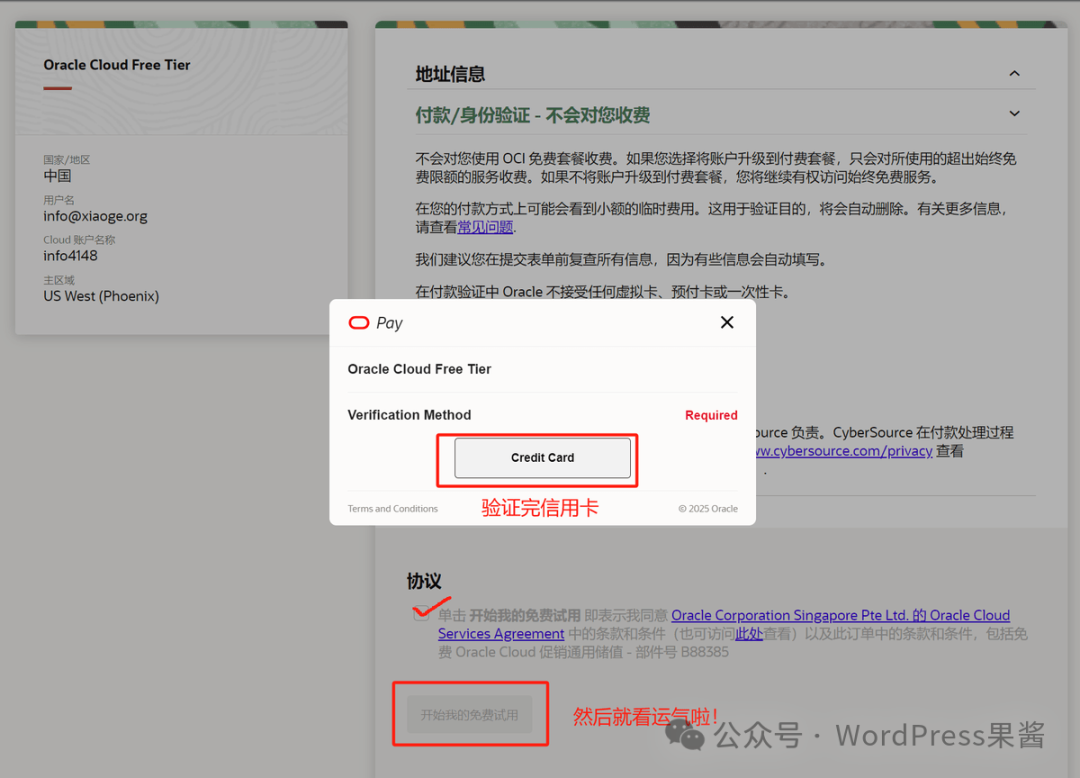Click the © 2025 Oracle footer text
The image size is (1080, 778).
click(708, 508)
